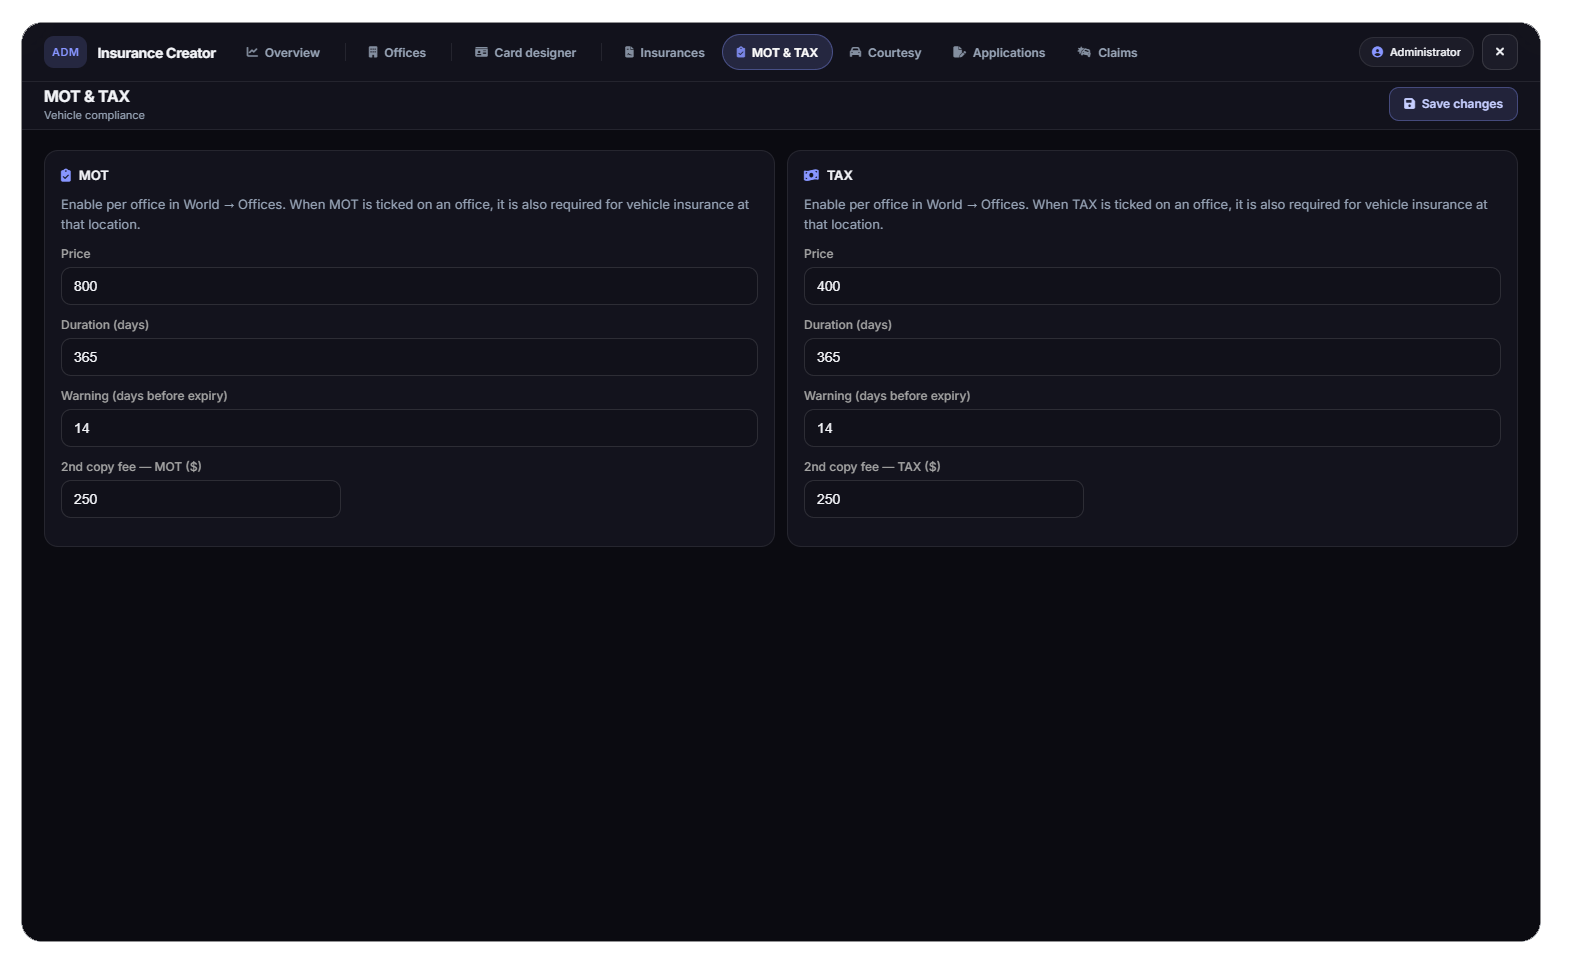Viewport: 1571px width, 962px height.
Task: Edit the MOT price field
Action: 409,286
